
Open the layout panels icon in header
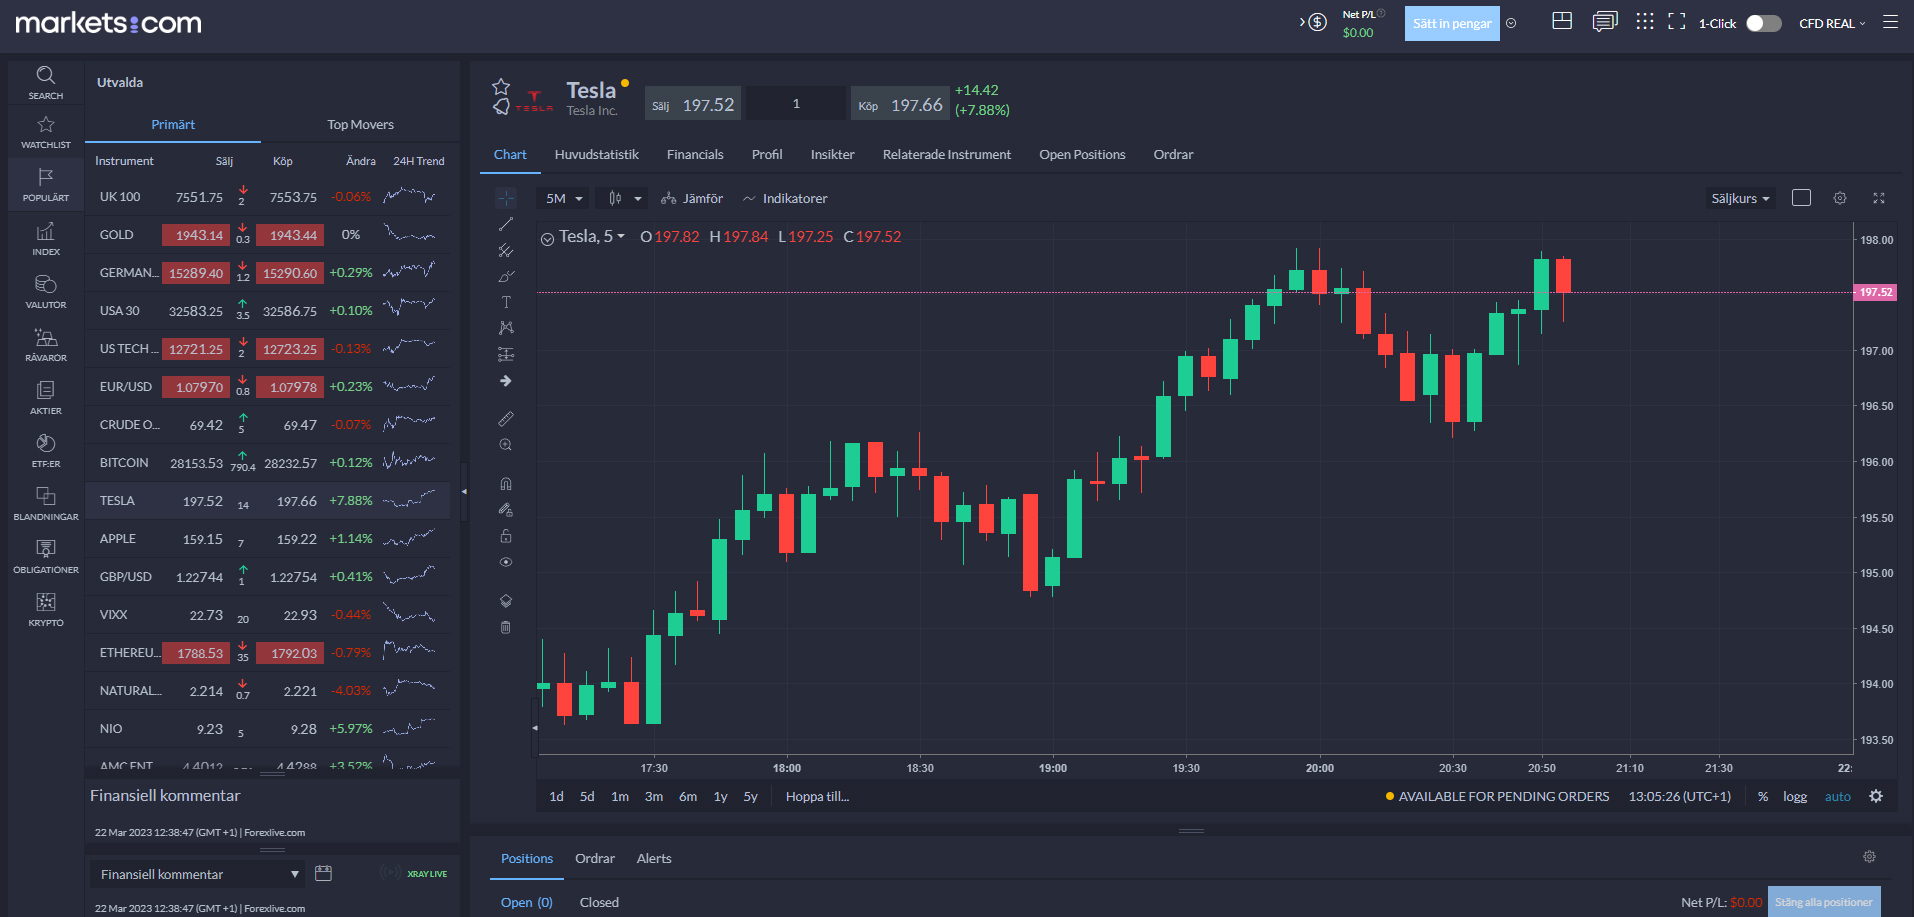click(1562, 21)
